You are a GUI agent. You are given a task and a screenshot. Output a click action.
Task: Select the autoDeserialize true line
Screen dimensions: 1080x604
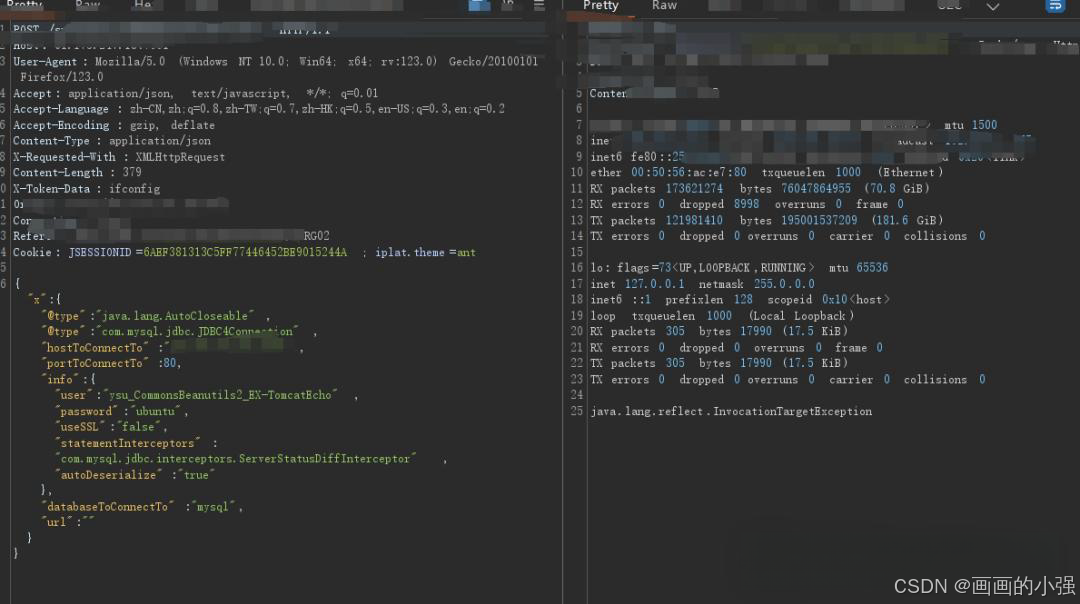[135, 475]
